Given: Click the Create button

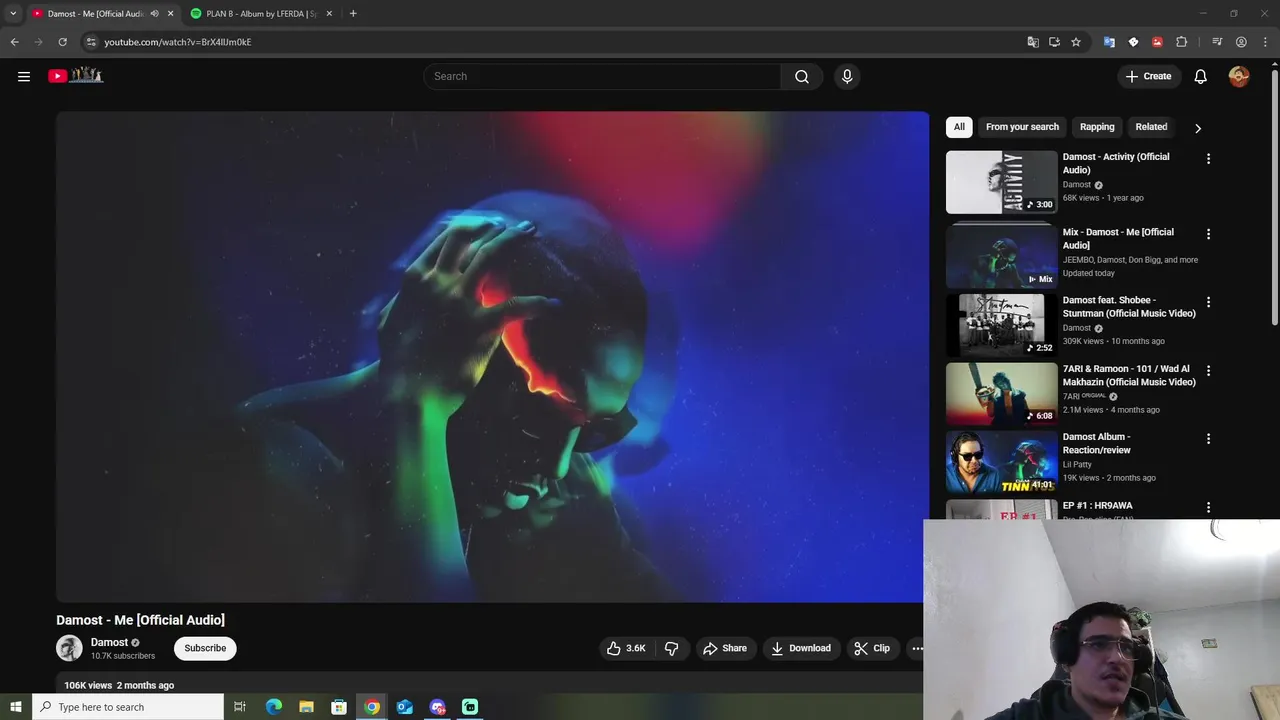Looking at the screenshot, I should pos(1148,76).
